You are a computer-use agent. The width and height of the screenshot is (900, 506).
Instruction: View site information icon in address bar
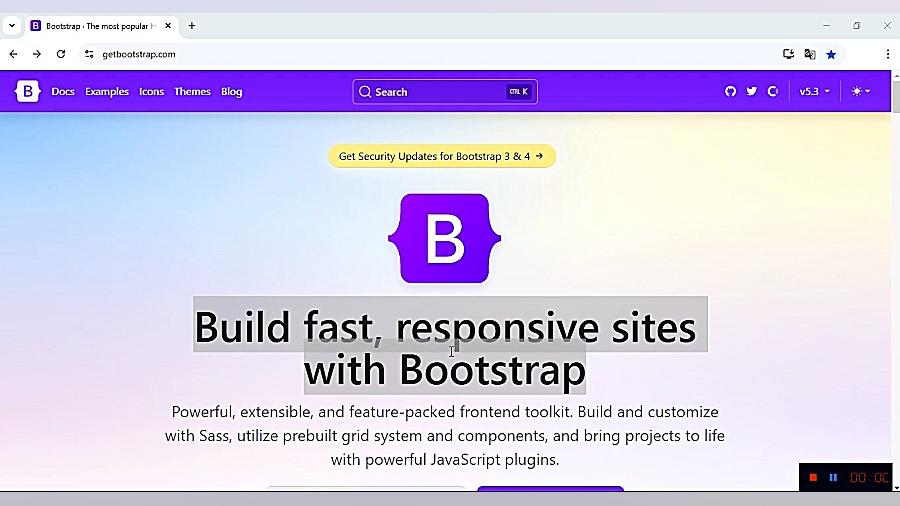coord(89,54)
